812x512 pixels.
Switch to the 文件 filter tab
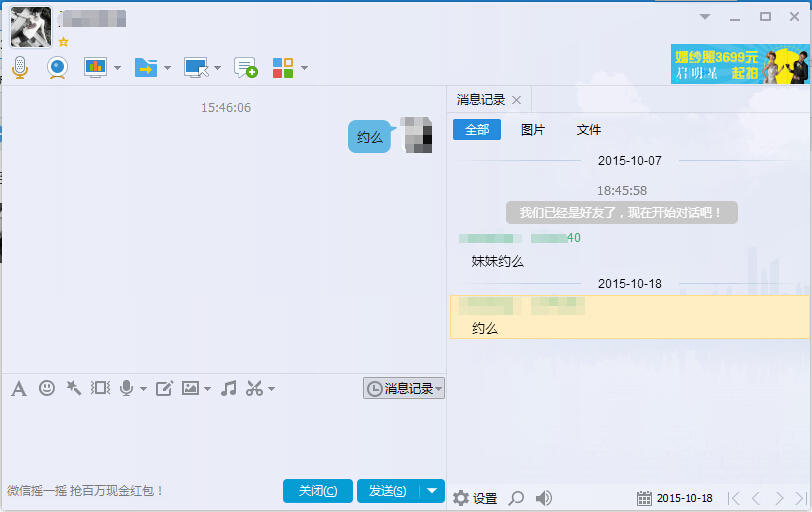coord(589,129)
